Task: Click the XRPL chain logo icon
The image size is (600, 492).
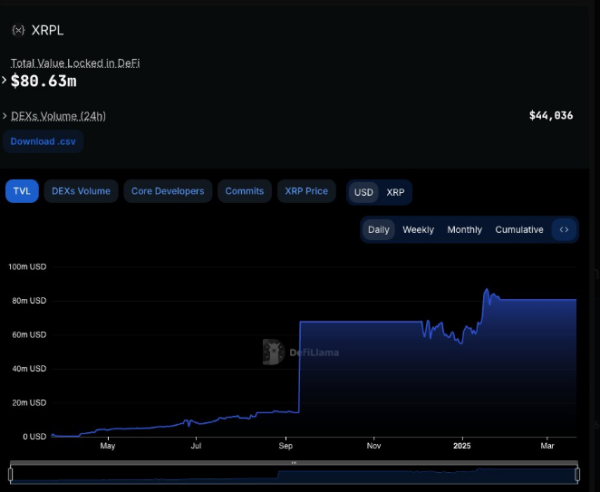Action: point(18,30)
